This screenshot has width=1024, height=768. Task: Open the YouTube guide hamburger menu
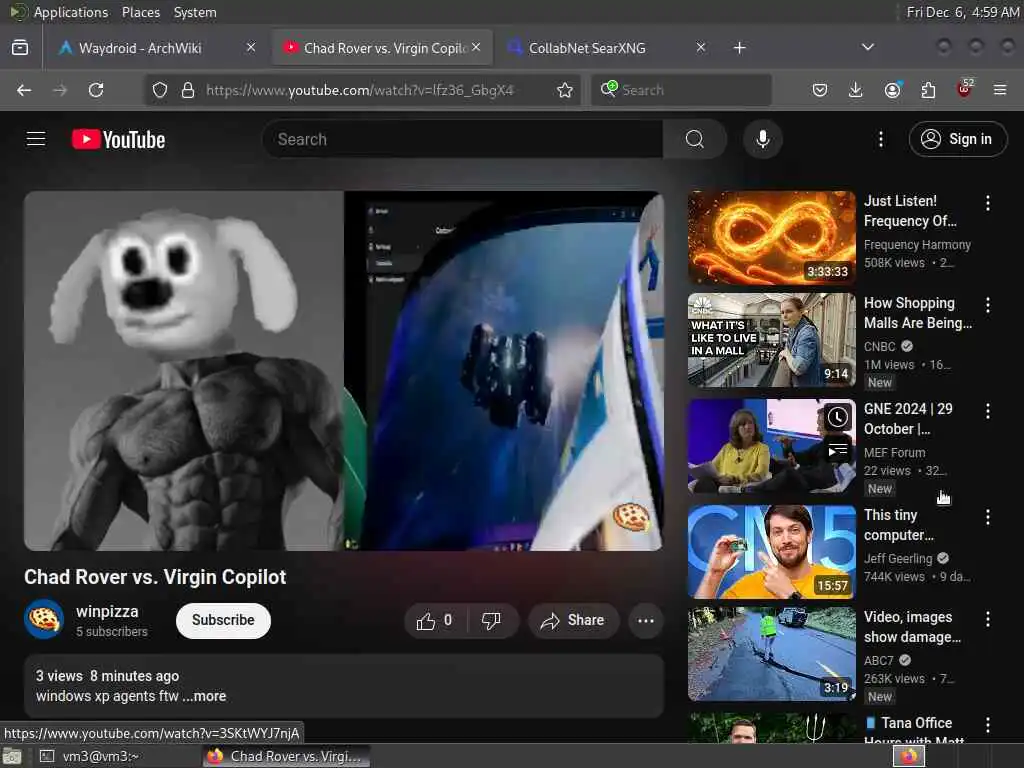click(x=36, y=139)
